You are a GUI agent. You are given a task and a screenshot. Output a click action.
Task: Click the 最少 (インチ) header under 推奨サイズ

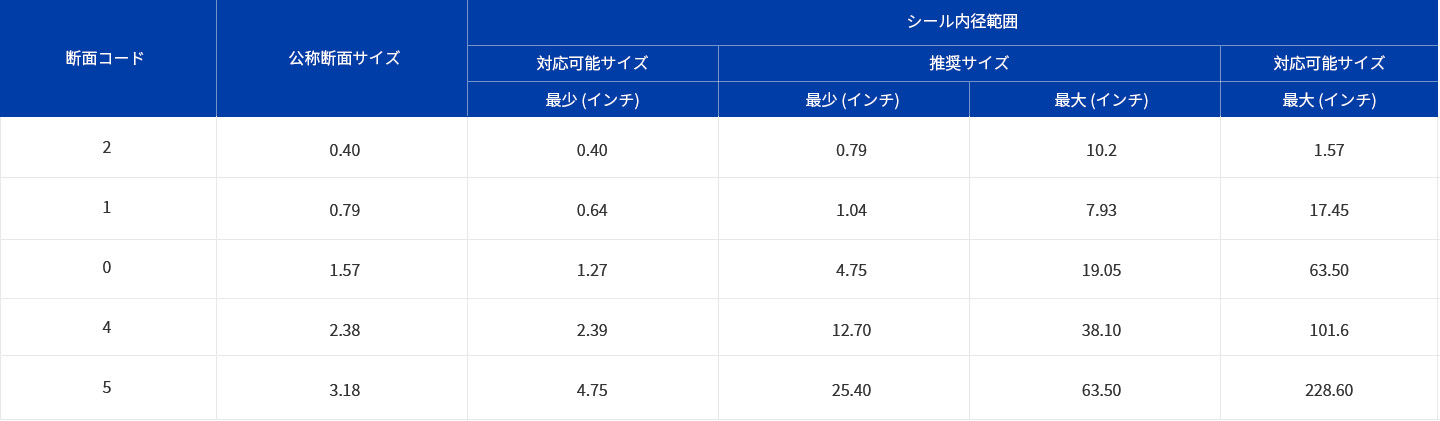point(844,99)
